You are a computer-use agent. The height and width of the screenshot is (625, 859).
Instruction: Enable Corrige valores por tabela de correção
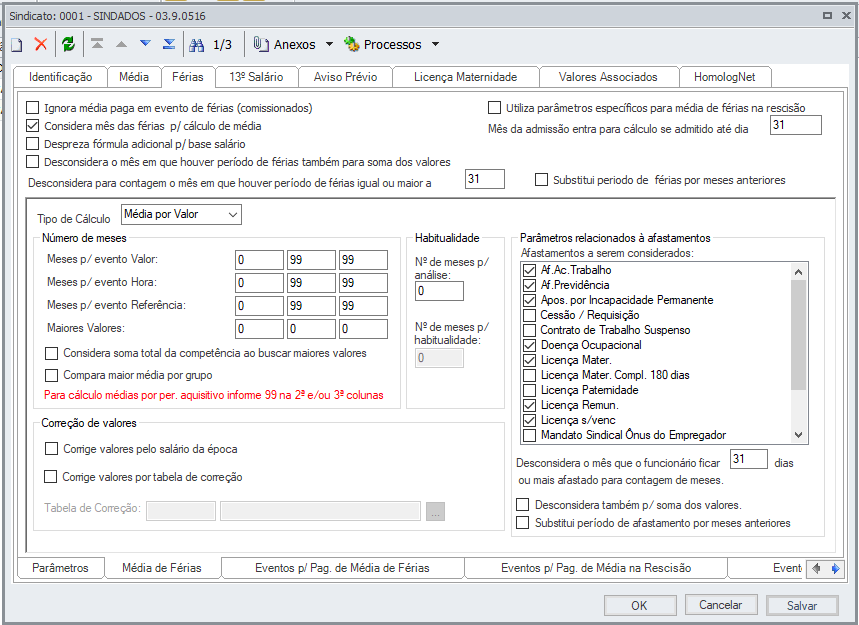click(50, 477)
